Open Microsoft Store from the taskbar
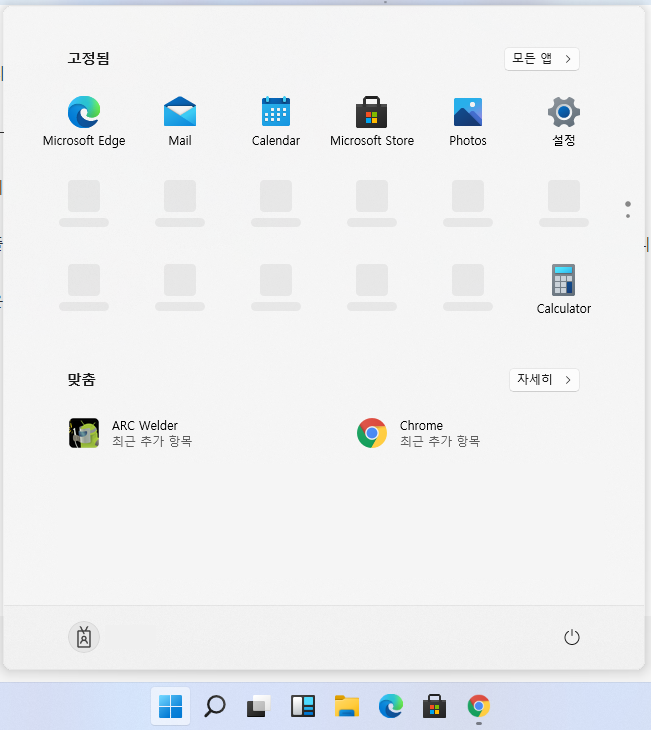The width and height of the screenshot is (651, 730). (434, 706)
